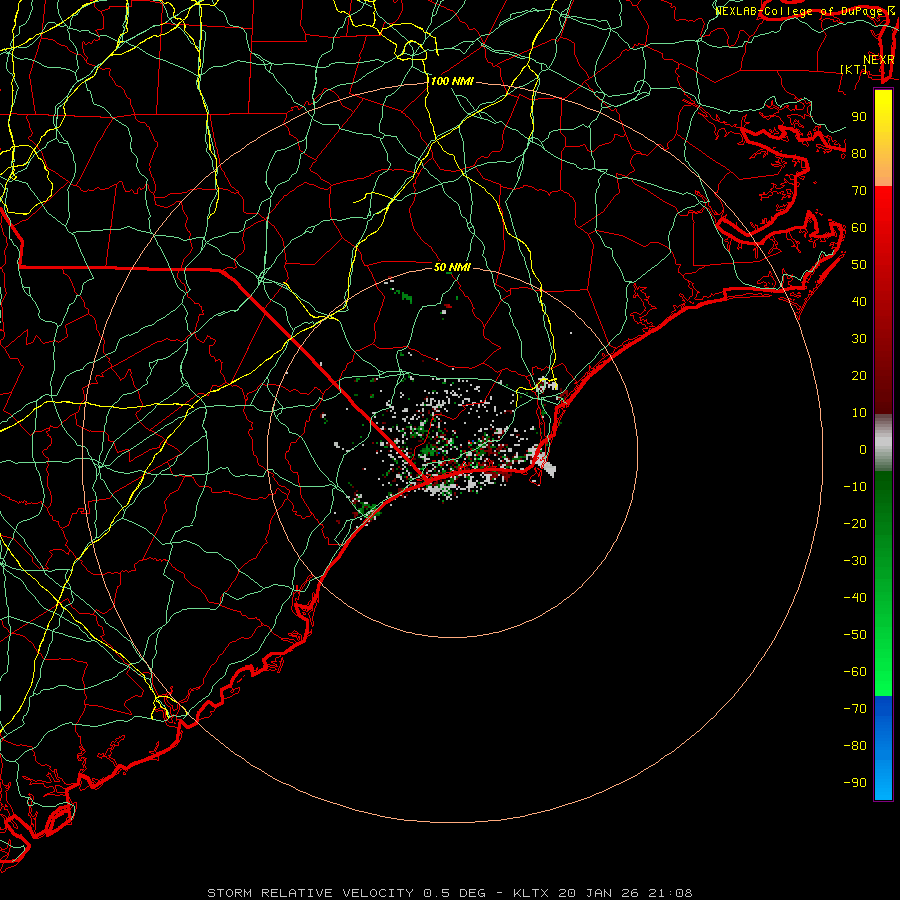The image size is (900, 900).
Task: Click the 30 value on velocity scale
Action: click(859, 339)
